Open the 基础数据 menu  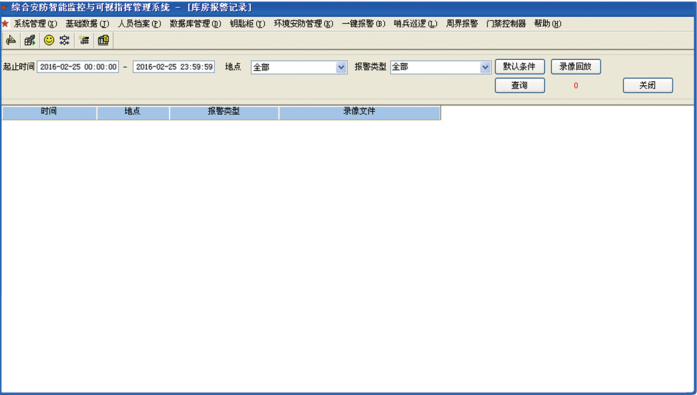point(87,24)
